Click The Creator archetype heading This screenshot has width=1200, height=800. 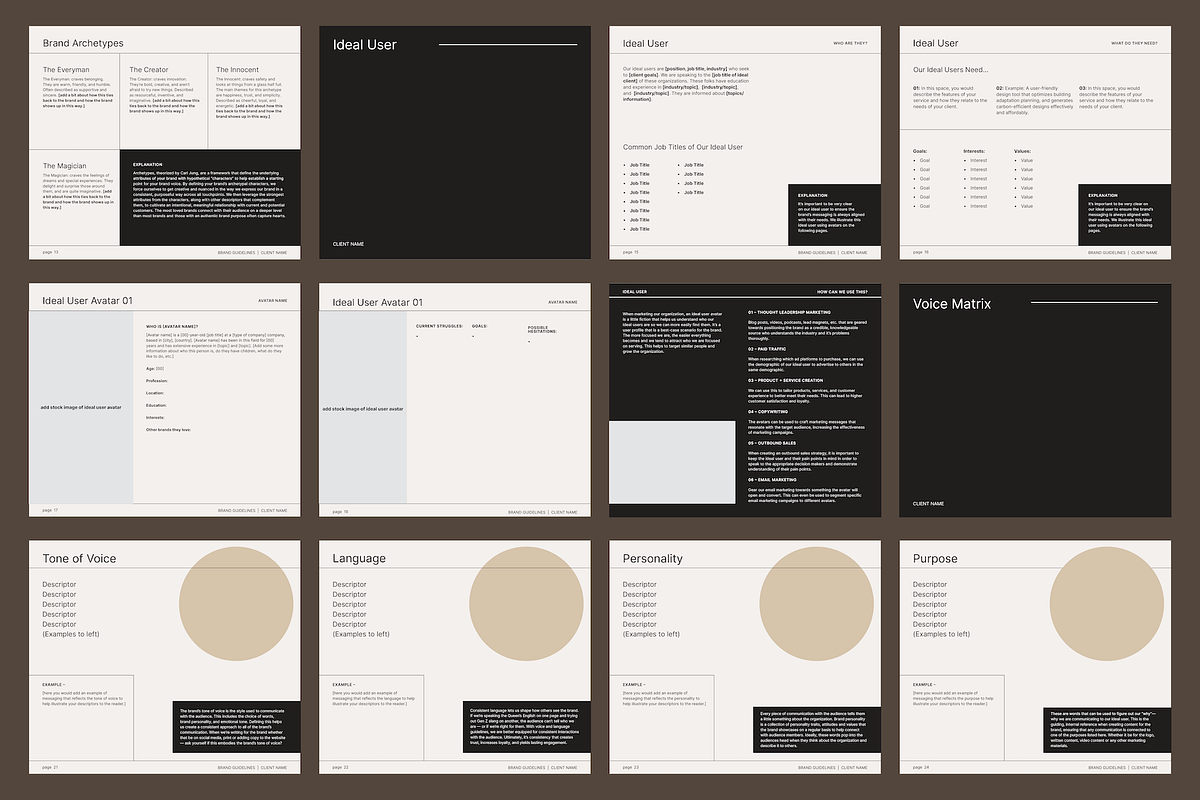pos(149,70)
